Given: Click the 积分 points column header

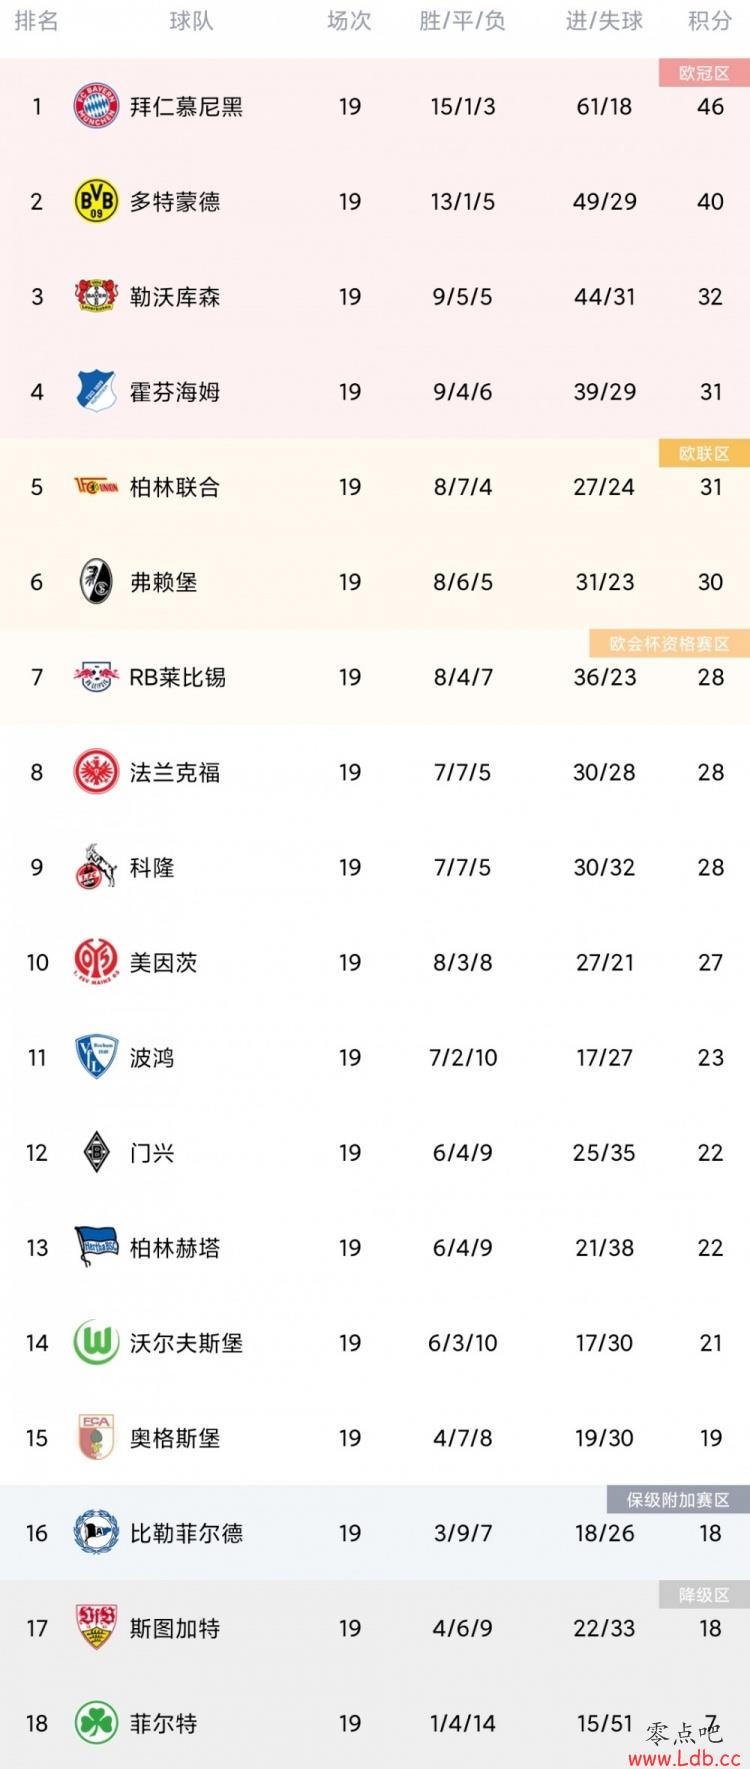Looking at the screenshot, I should 710,21.
